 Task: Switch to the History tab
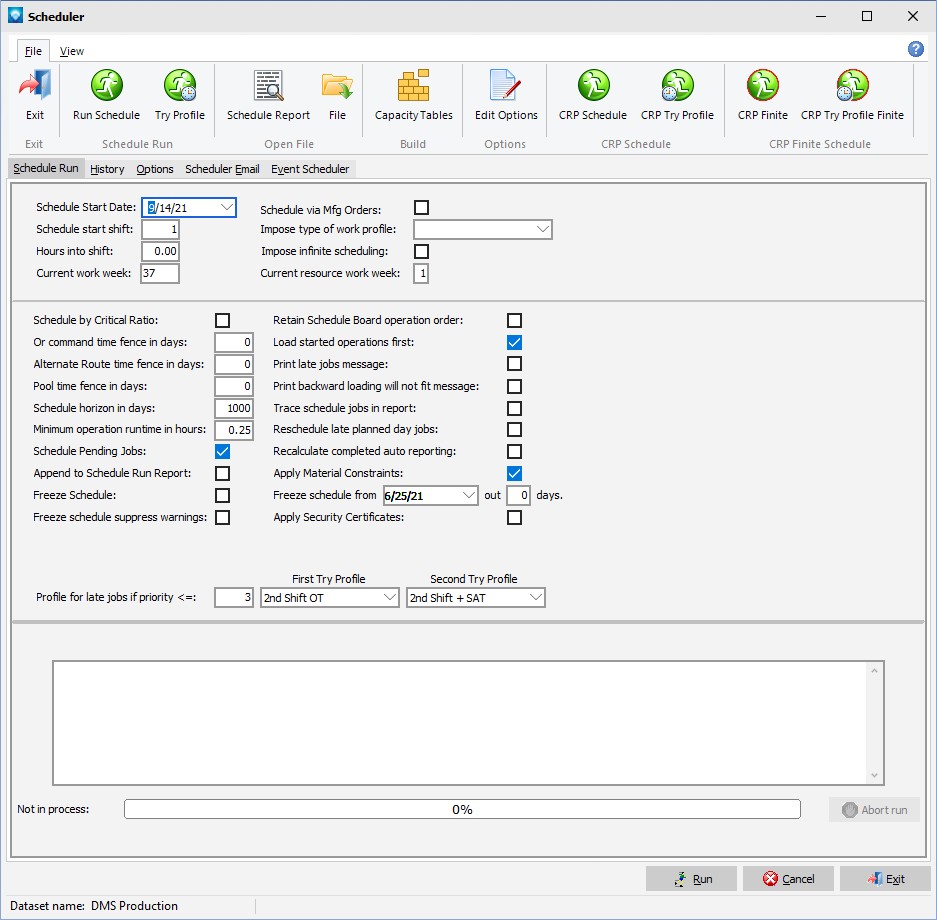pos(107,169)
